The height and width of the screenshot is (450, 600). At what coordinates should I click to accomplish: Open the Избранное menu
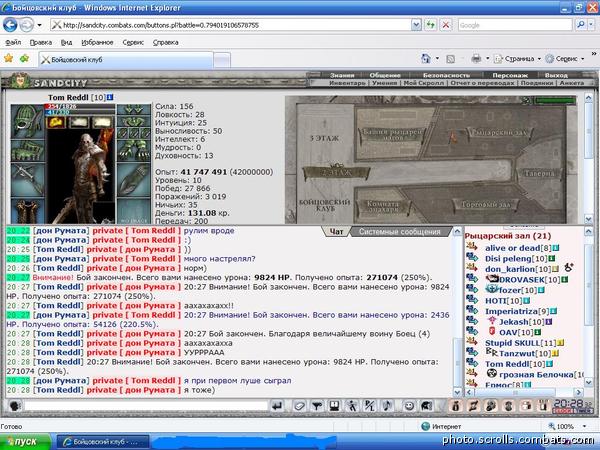pos(97,42)
